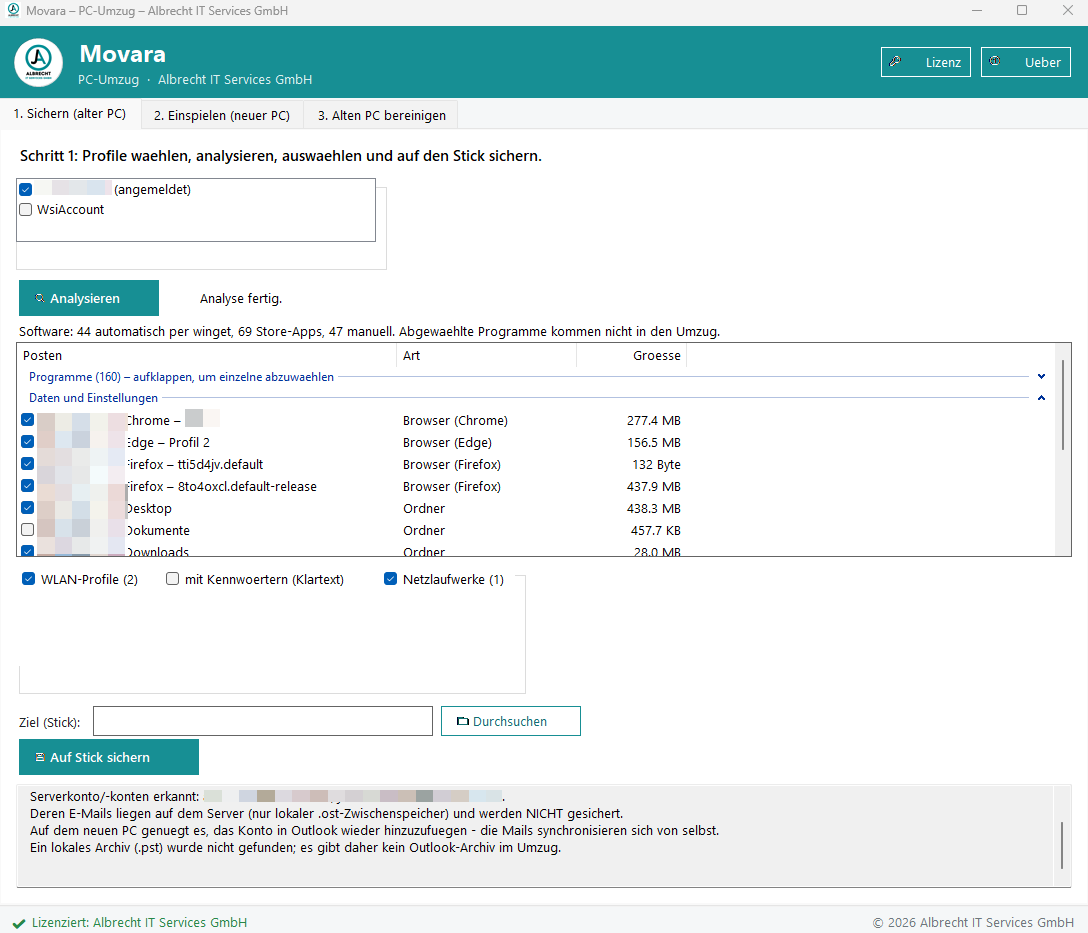Click the key icon on Lizenz
The height and width of the screenshot is (933, 1088).
click(x=895, y=62)
